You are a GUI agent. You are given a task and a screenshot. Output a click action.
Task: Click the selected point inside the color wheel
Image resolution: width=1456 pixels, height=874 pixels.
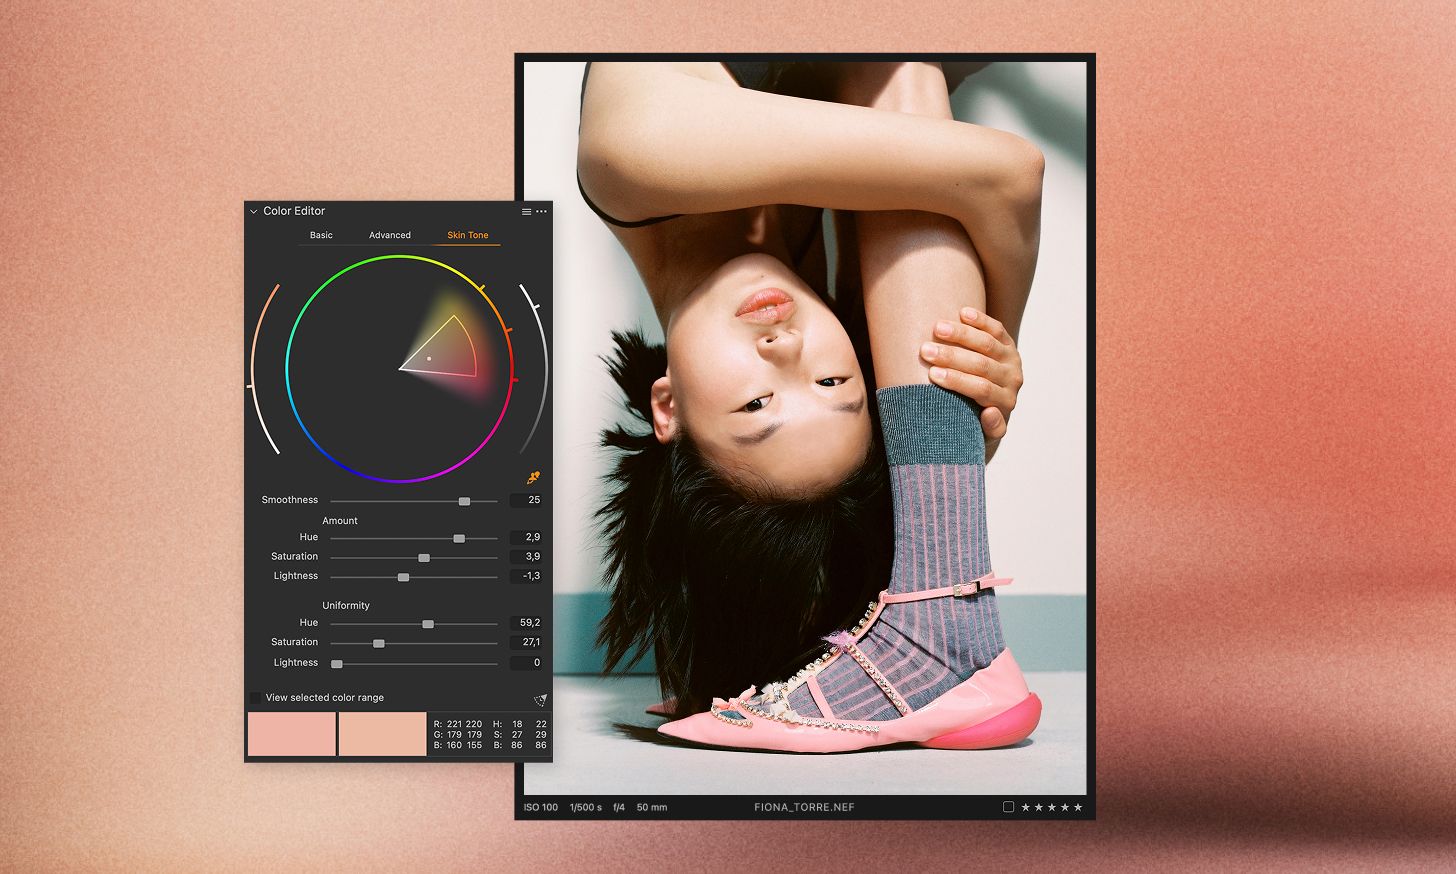428,357
